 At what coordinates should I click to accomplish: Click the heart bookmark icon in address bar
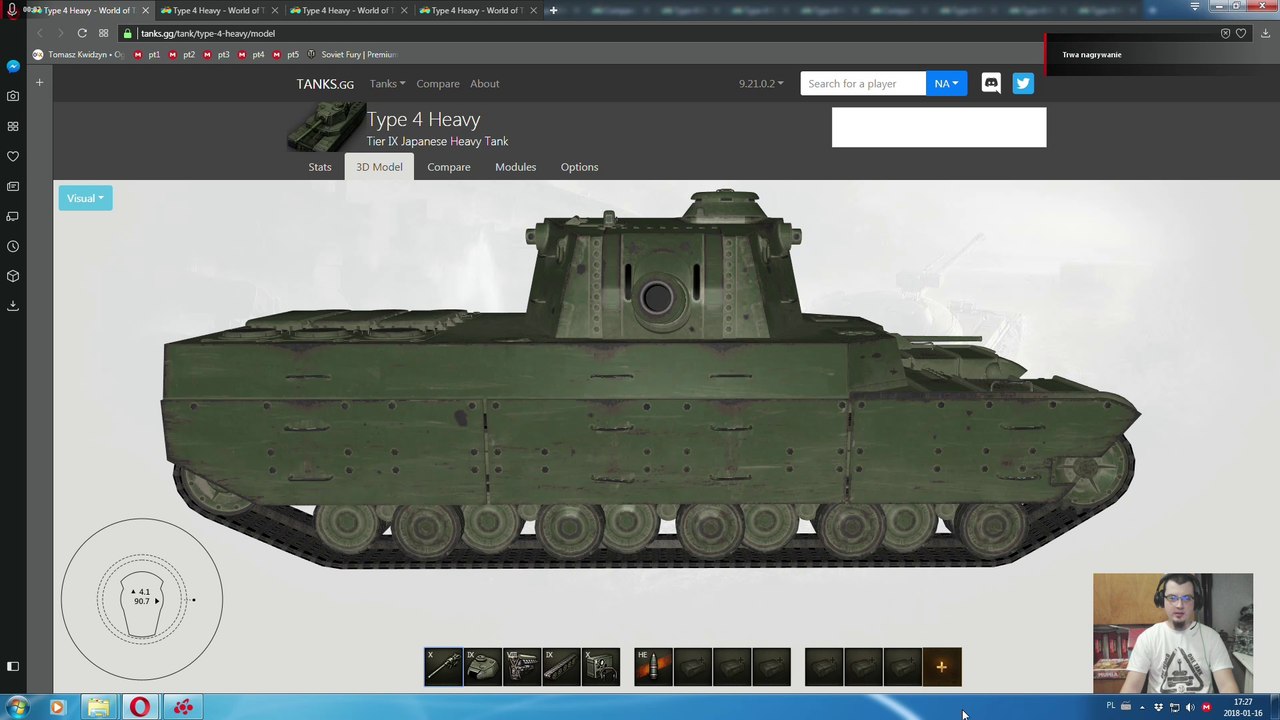[1241, 33]
